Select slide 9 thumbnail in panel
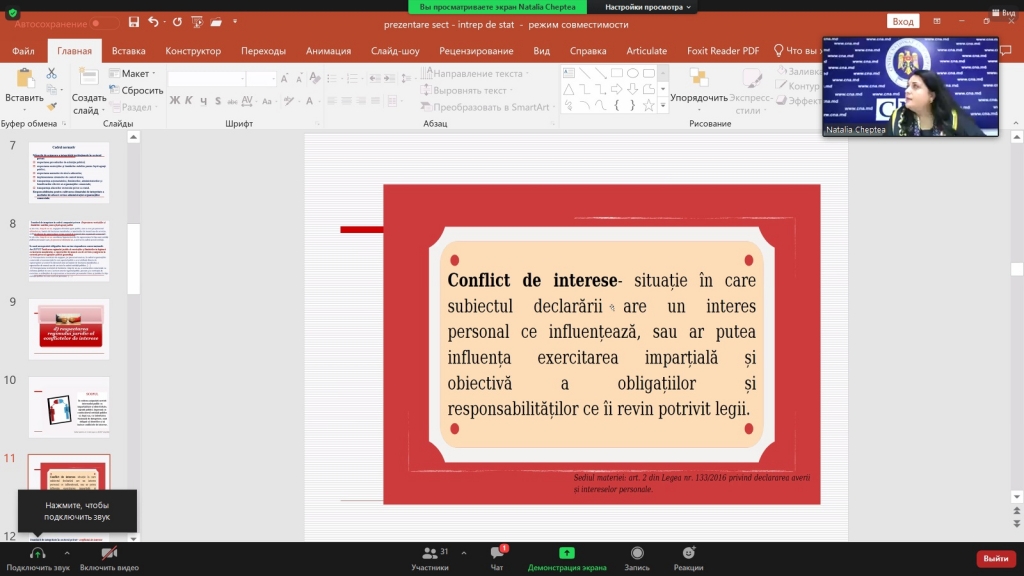The width and height of the screenshot is (1024, 576). point(69,330)
